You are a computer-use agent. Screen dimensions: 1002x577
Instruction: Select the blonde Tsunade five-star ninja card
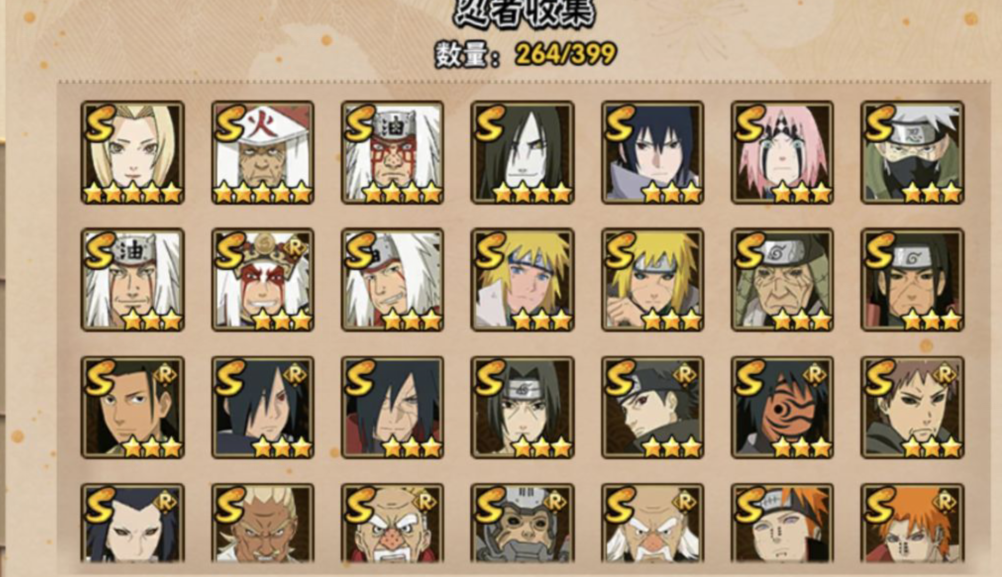click(132, 152)
